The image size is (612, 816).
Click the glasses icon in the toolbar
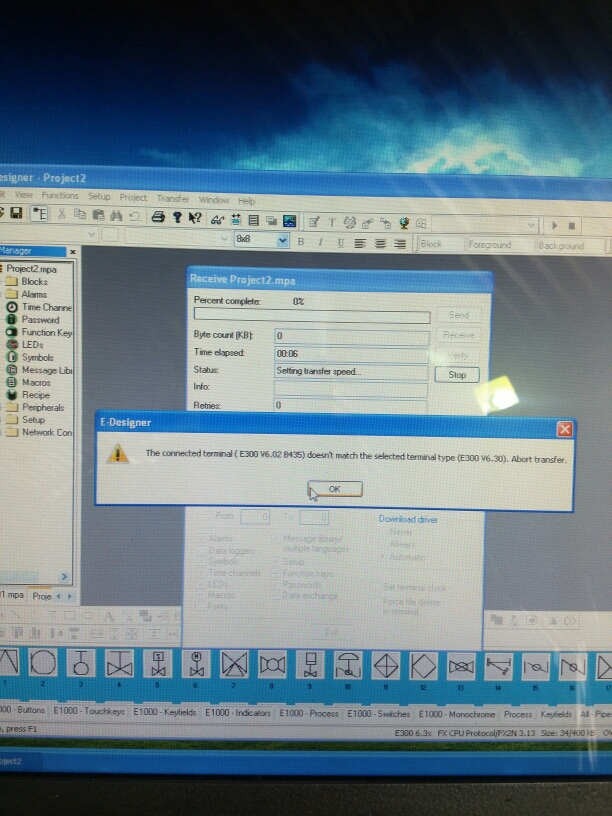click(x=217, y=219)
